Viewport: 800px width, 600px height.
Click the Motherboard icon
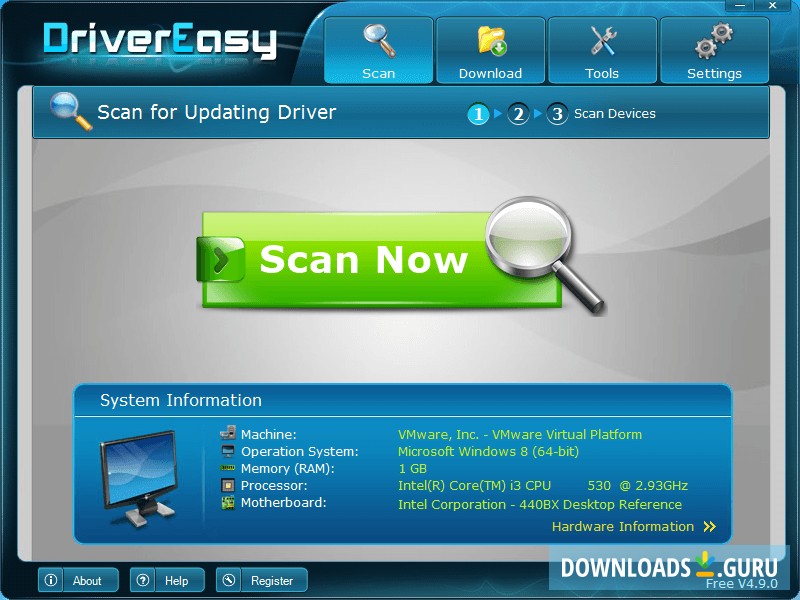click(x=228, y=503)
